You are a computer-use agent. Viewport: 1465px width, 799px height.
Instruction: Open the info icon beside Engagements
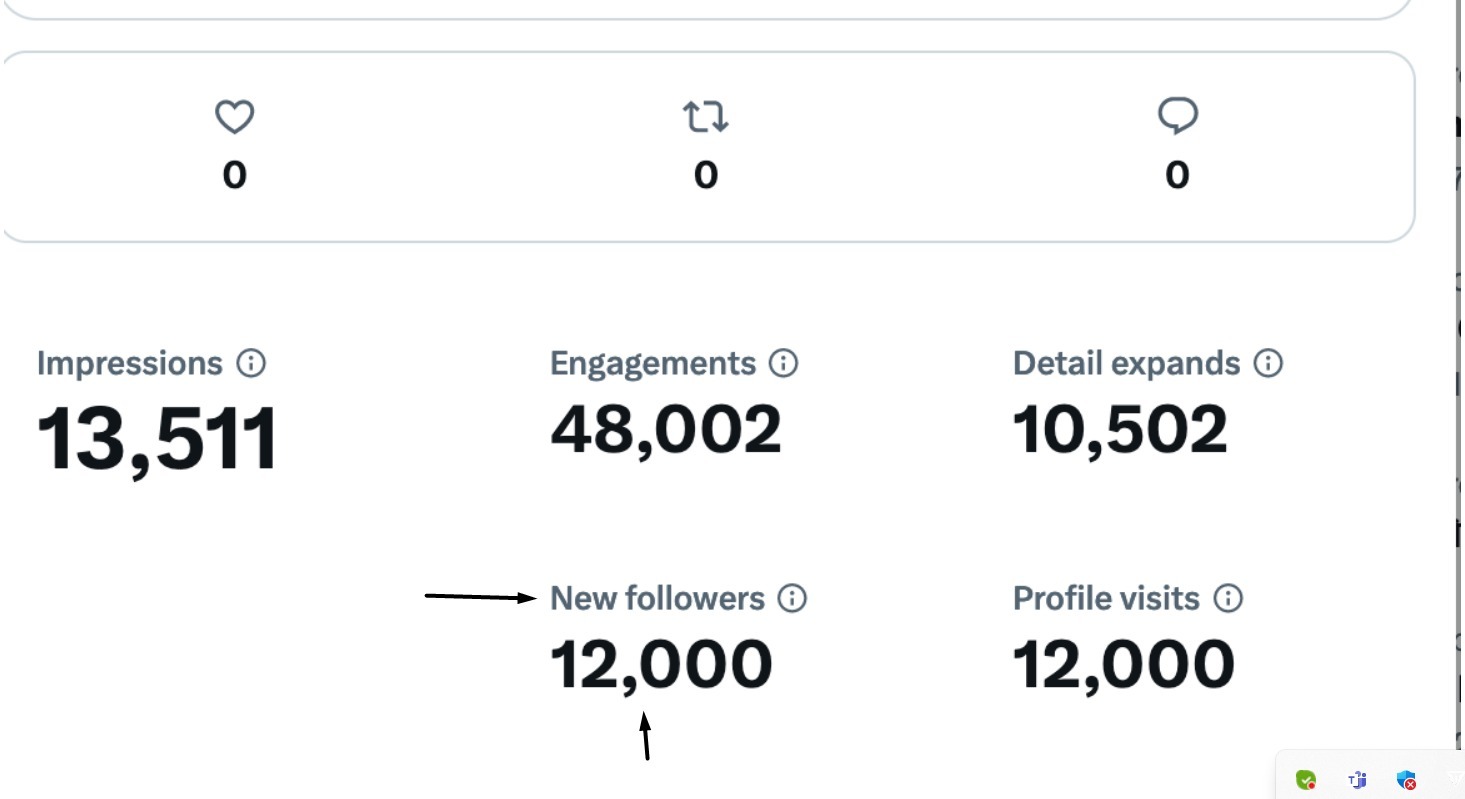pyautogui.click(x=784, y=363)
